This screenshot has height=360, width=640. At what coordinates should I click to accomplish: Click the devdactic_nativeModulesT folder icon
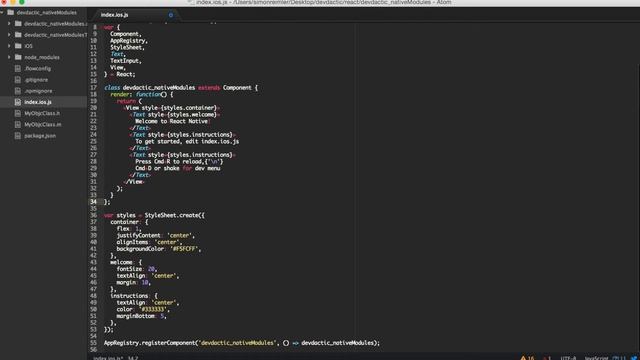pyautogui.click(x=18, y=35)
